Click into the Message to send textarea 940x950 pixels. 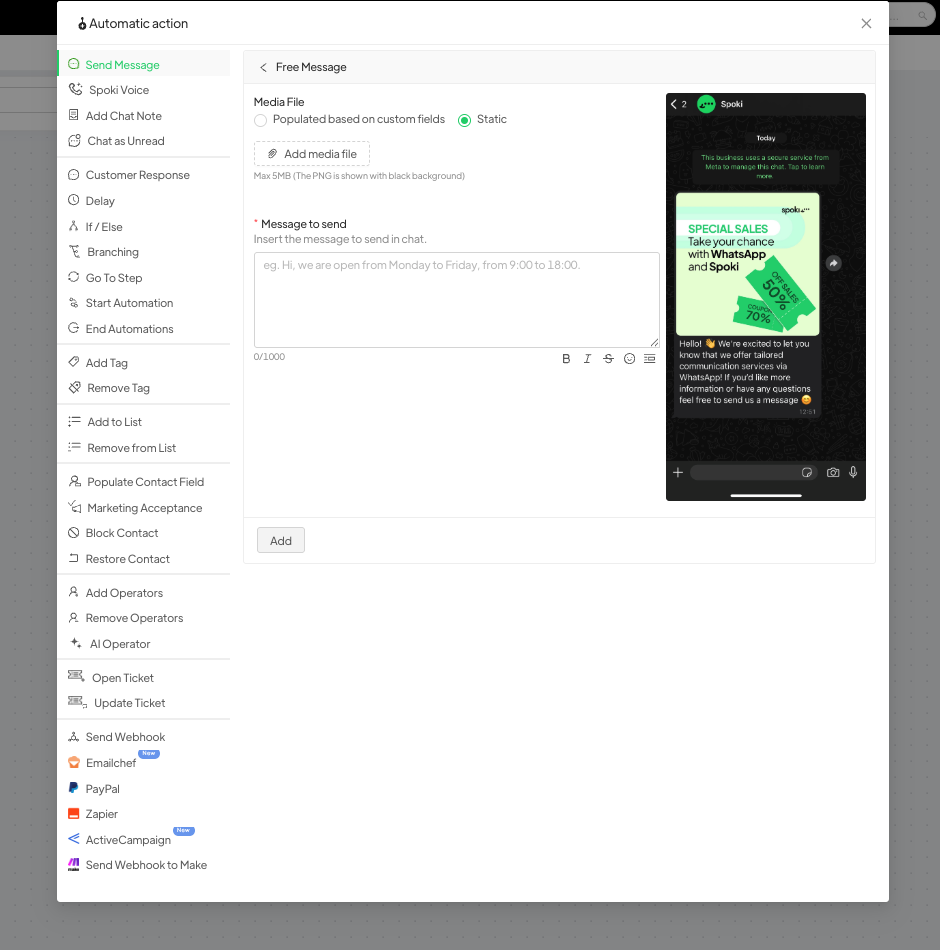(456, 299)
